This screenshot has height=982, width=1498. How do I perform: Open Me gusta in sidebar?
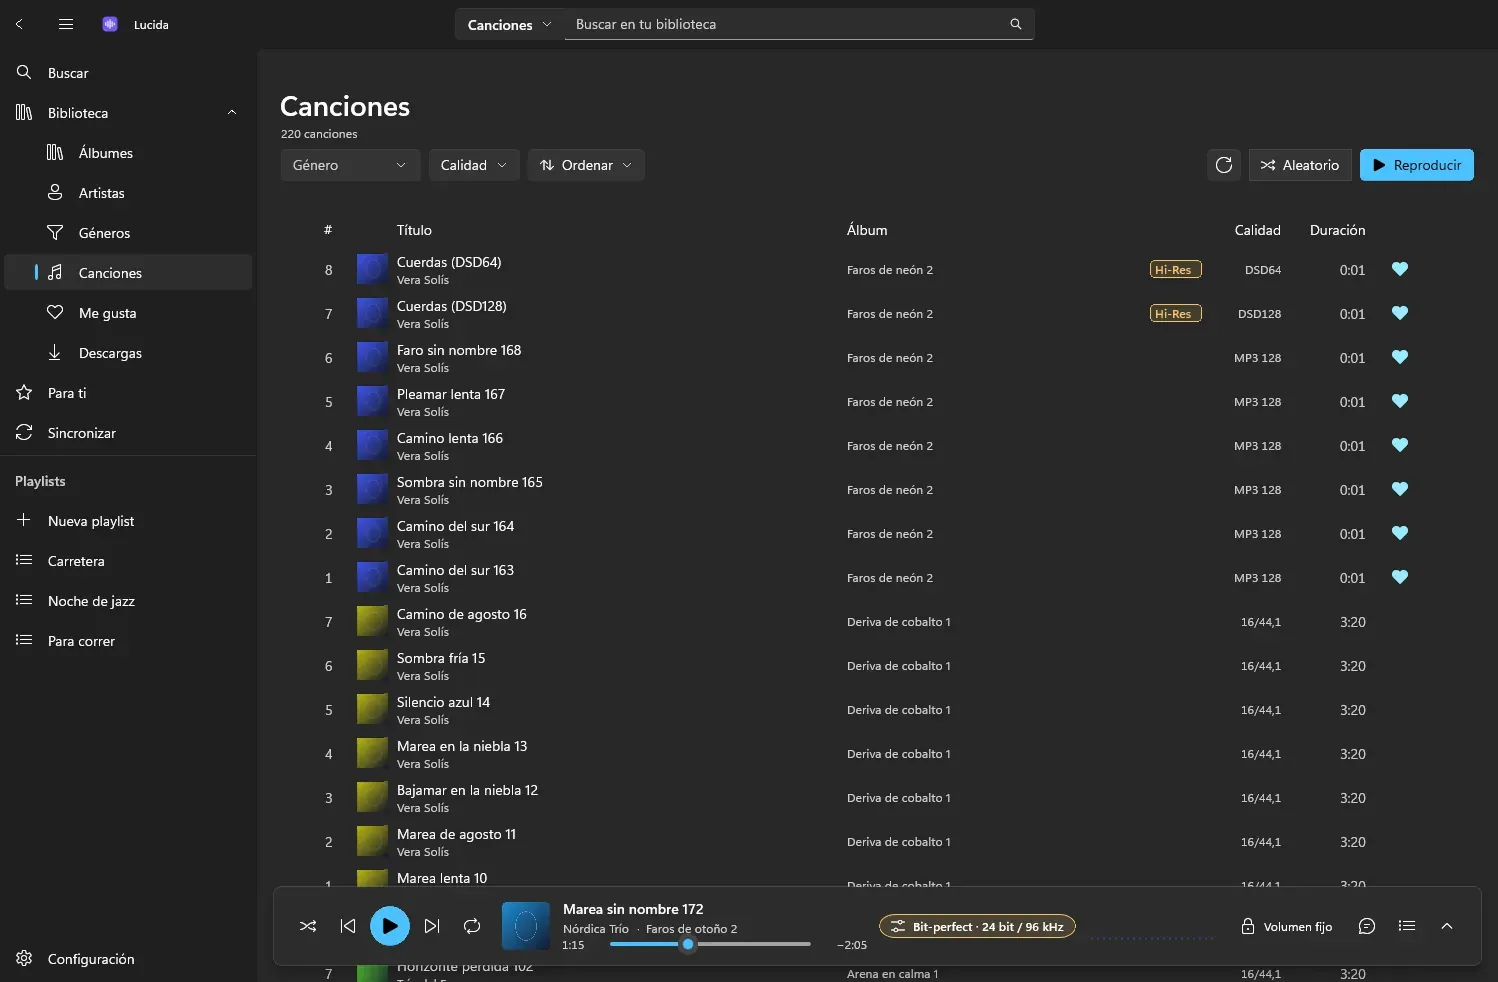(128, 313)
